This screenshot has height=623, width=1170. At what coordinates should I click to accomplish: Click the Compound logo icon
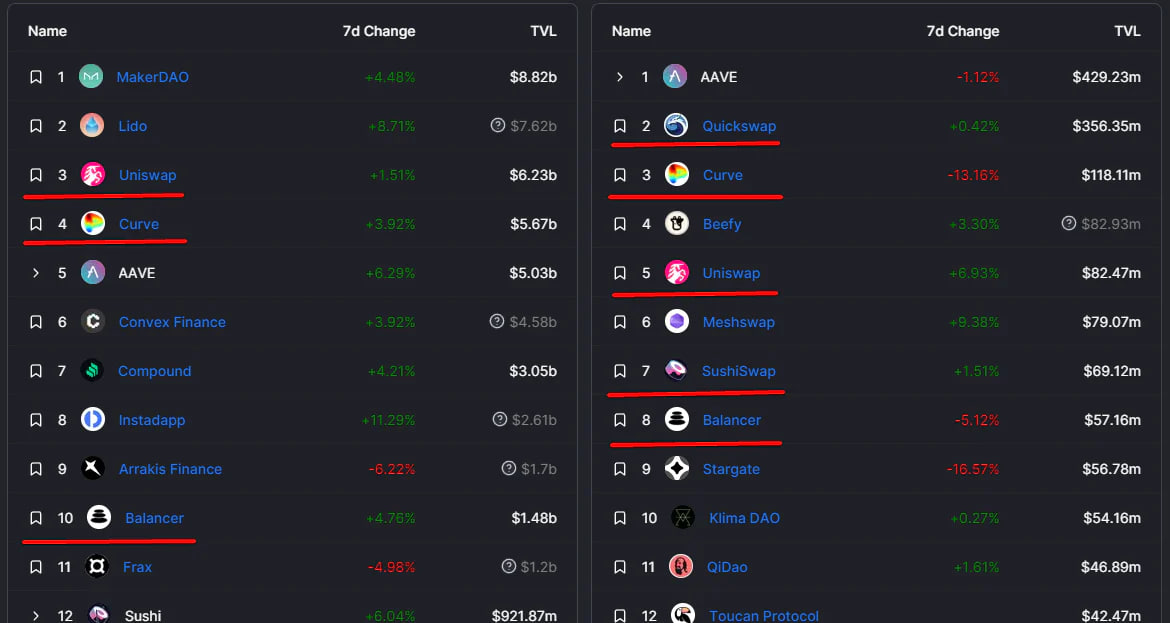92,371
